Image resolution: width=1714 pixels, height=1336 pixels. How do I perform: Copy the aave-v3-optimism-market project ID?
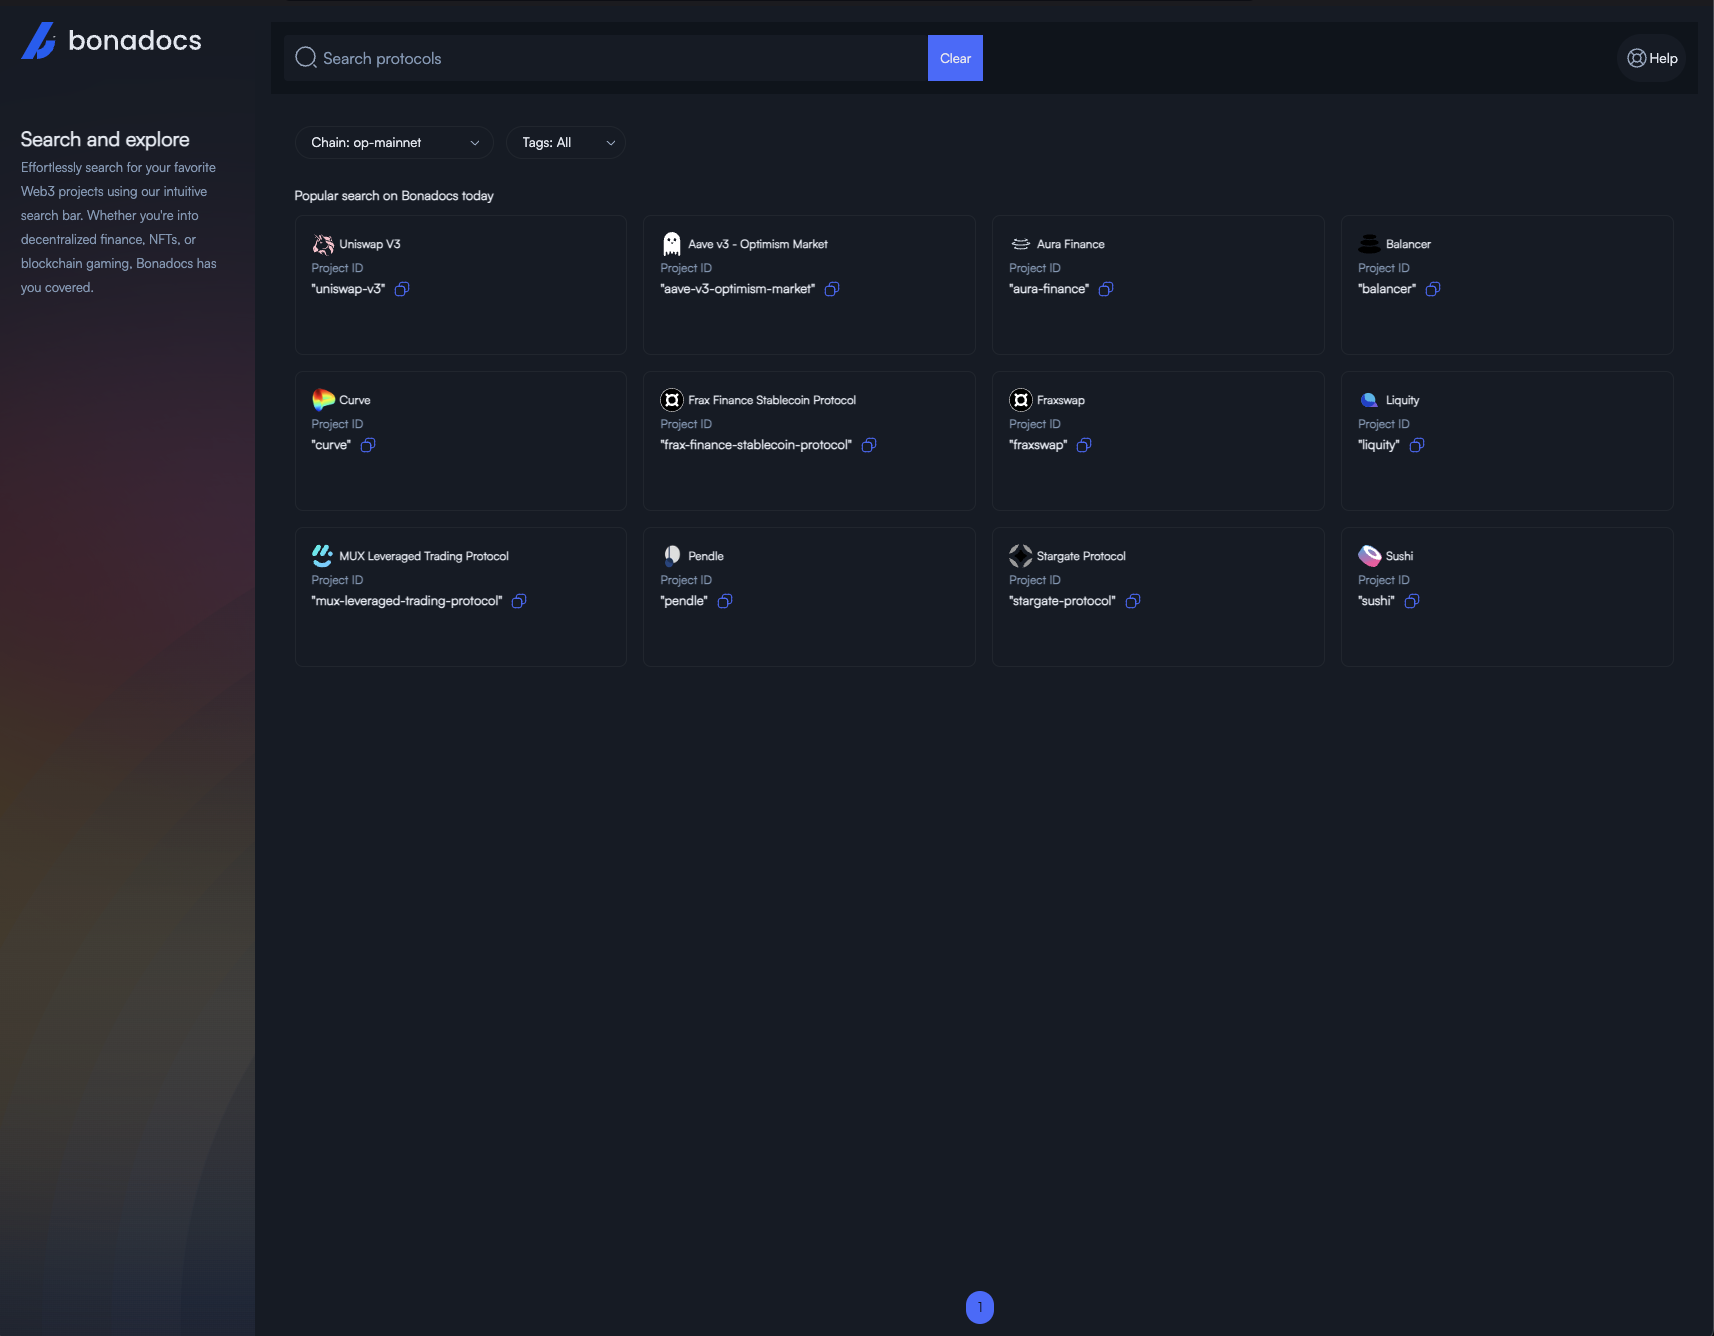[832, 289]
